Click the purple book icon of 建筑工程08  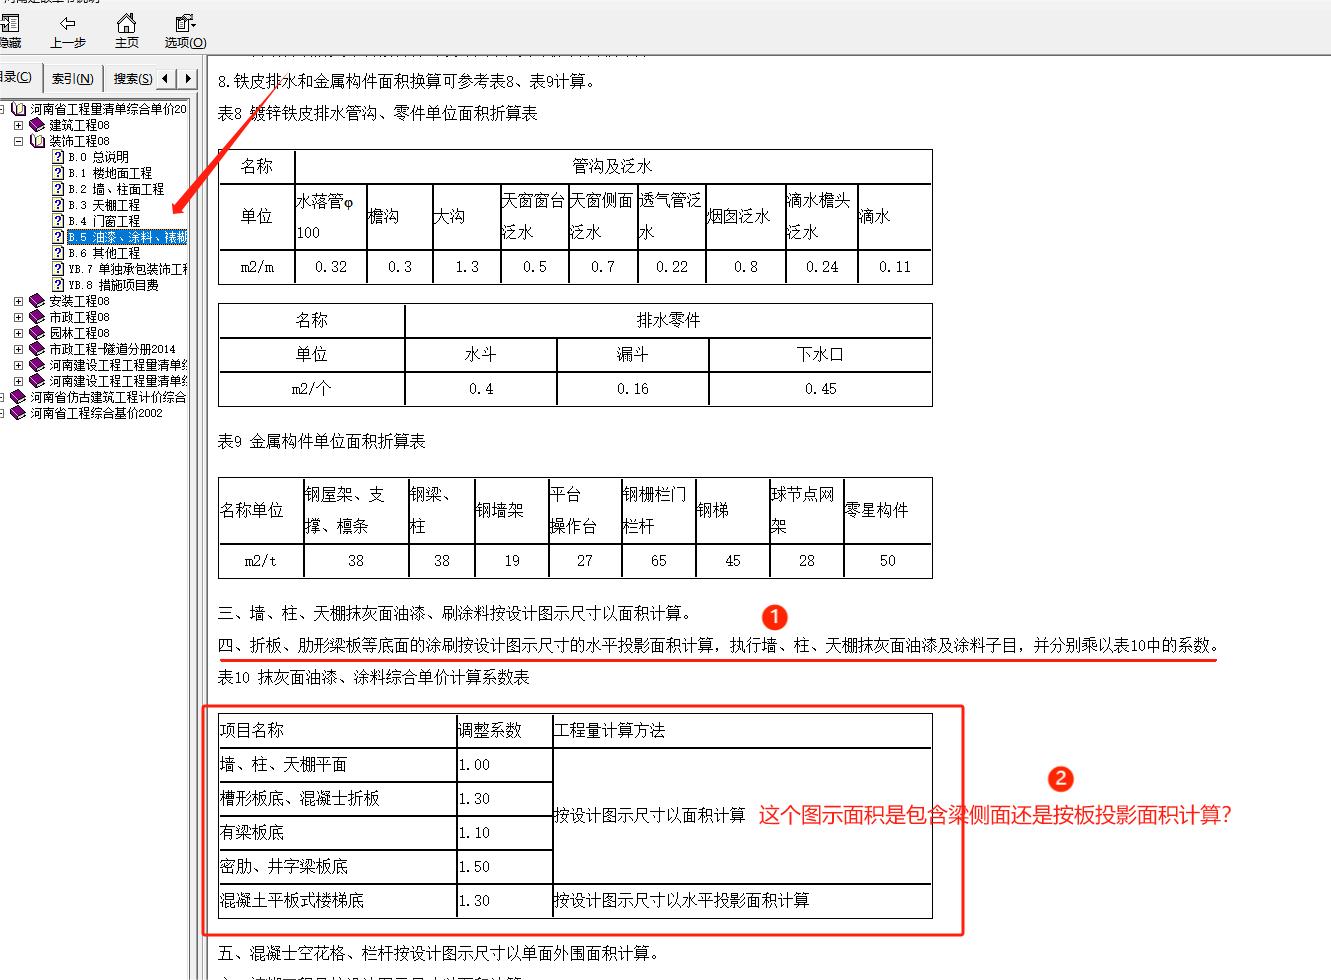click(37, 125)
